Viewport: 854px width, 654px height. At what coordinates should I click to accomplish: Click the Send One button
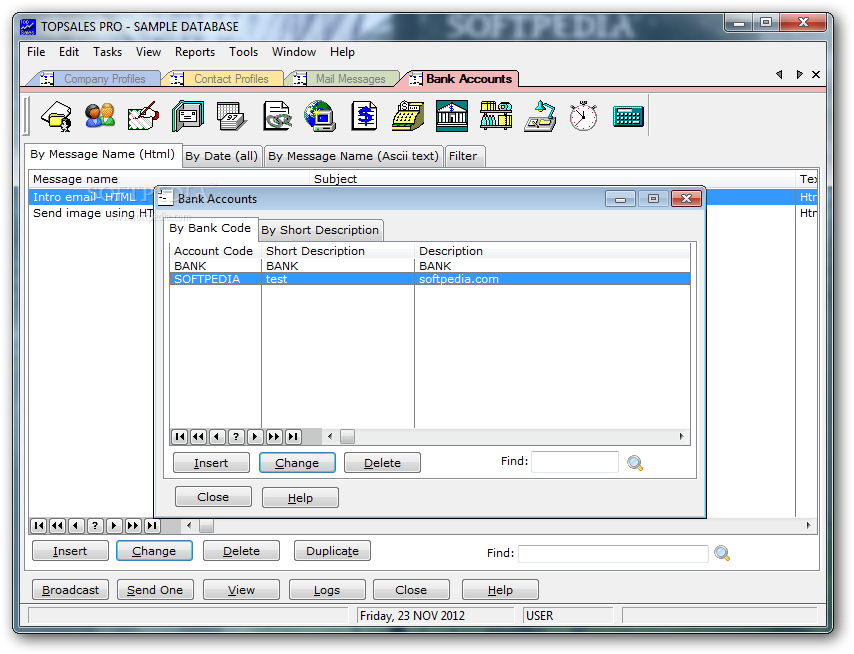click(155, 590)
